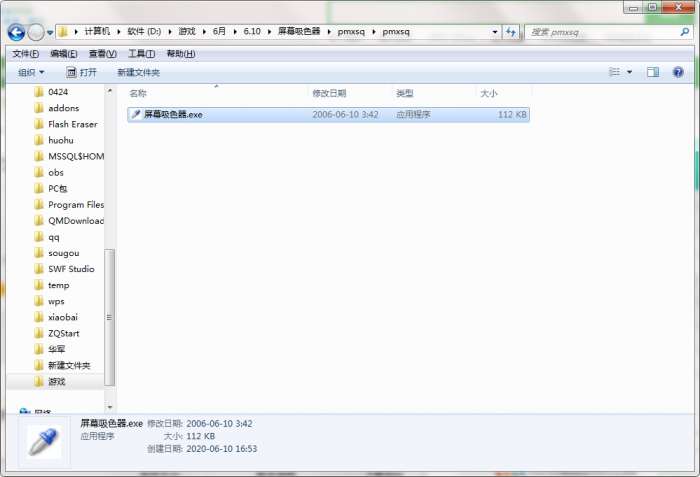Click the 计算机 breadcrumb segment
Image resolution: width=700 pixels, height=477 pixels.
click(x=97, y=31)
